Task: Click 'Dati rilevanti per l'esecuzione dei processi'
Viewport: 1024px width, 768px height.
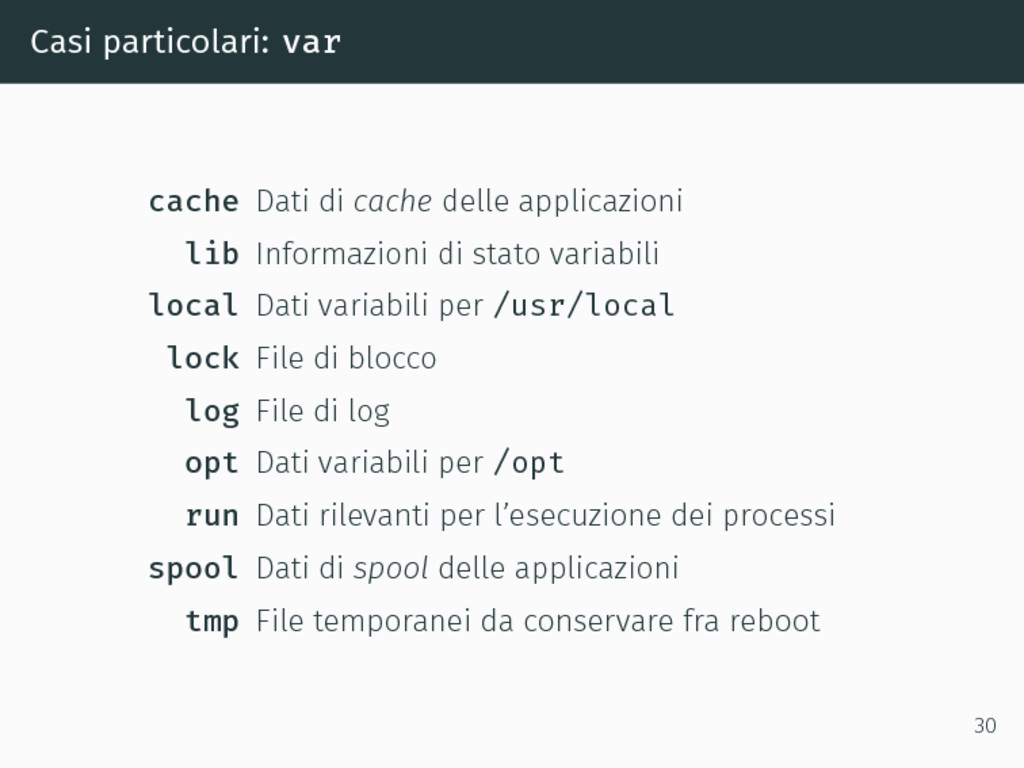Action: click(x=546, y=516)
